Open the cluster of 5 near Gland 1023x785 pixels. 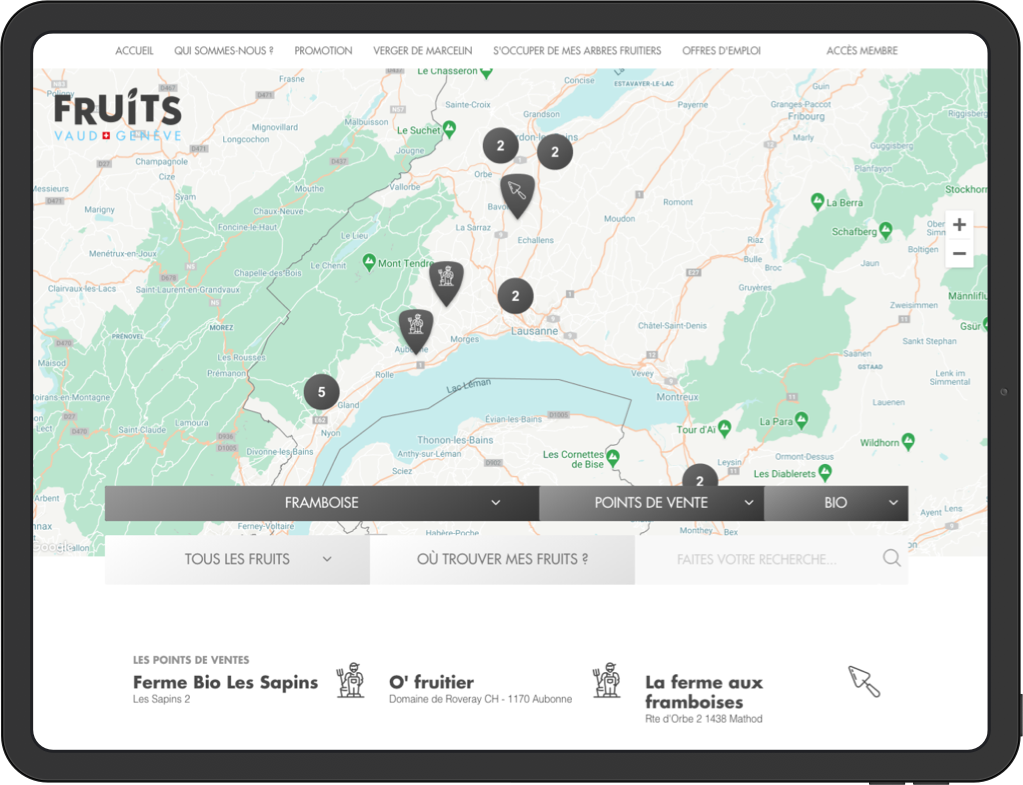pyautogui.click(x=322, y=392)
